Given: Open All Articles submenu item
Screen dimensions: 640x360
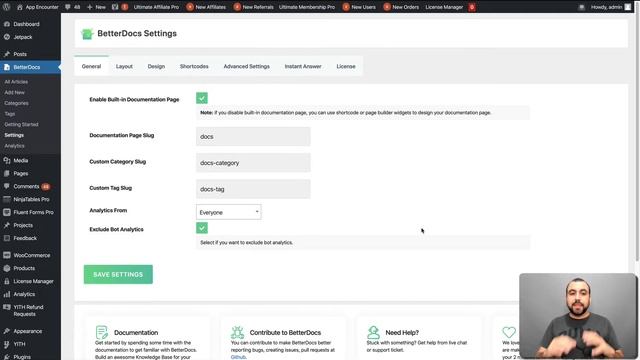Looking at the screenshot, I should click(x=16, y=82).
